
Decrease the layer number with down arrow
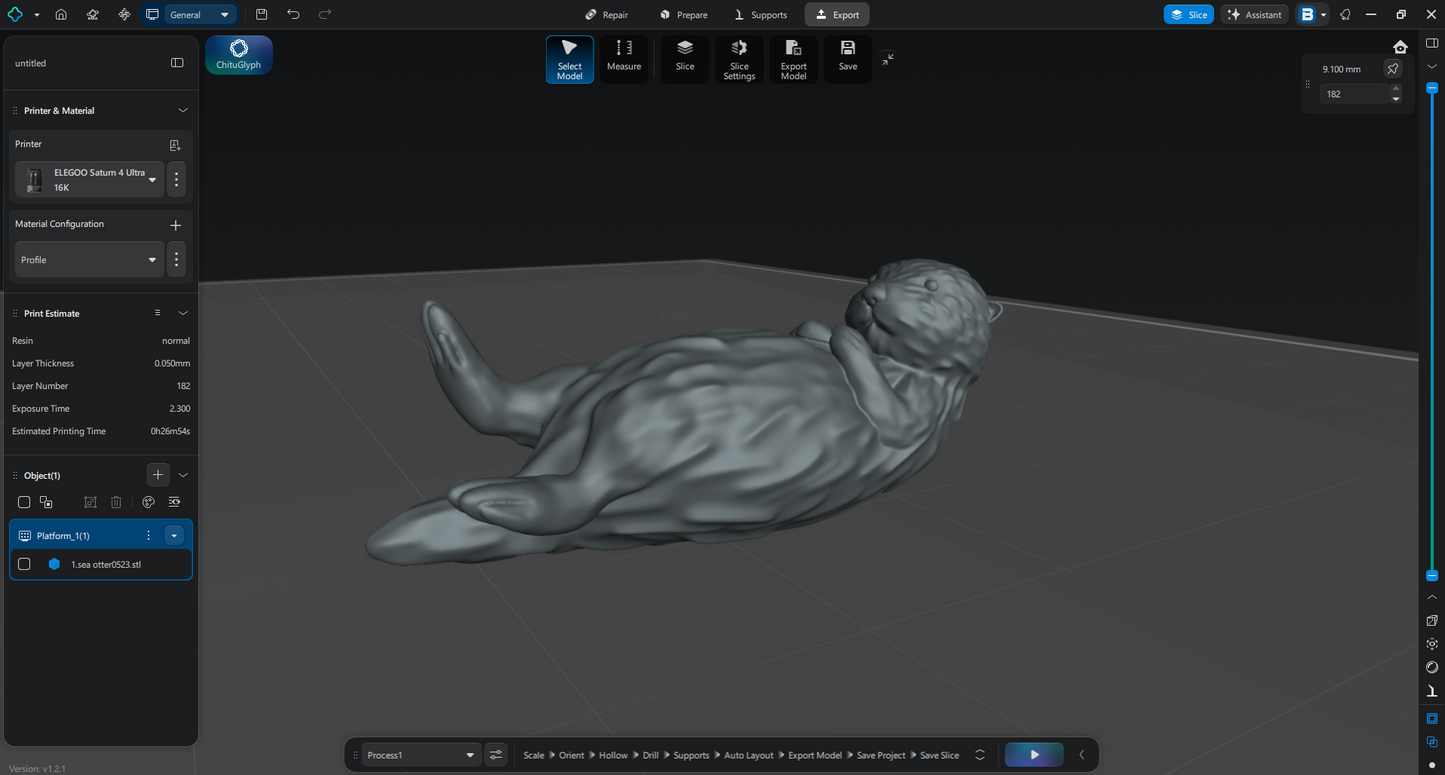pos(1396,99)
